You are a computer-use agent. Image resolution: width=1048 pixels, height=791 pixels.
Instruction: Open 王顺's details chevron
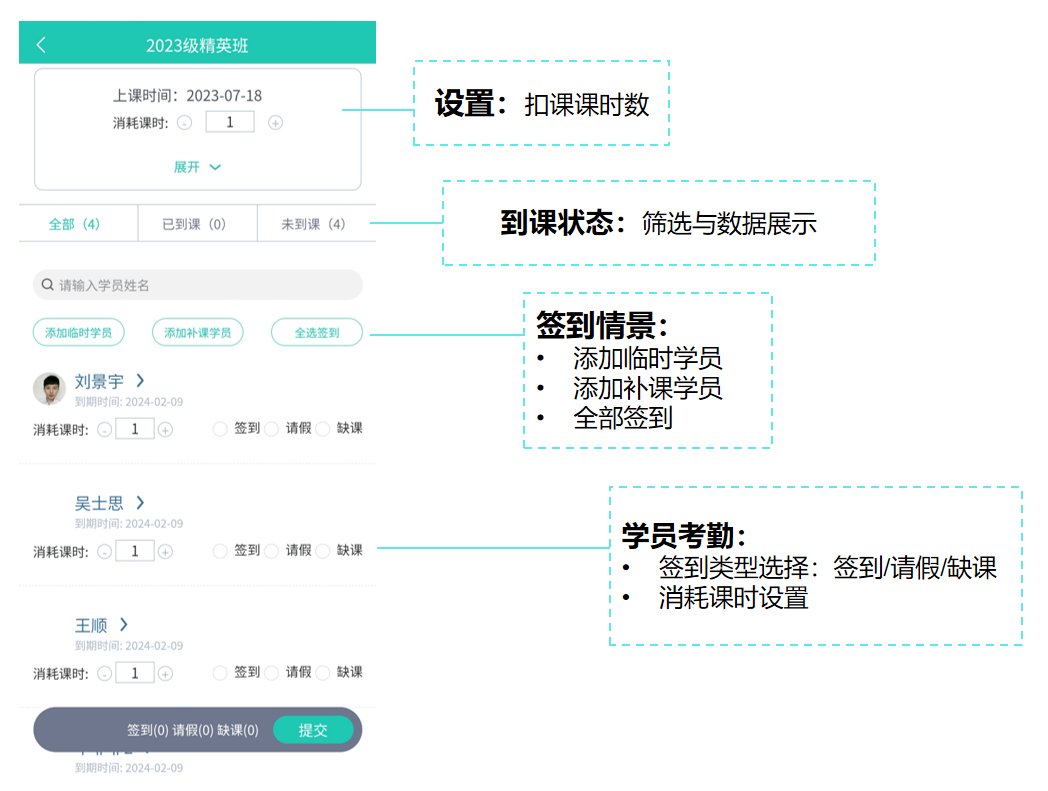(x=124, y=624)
